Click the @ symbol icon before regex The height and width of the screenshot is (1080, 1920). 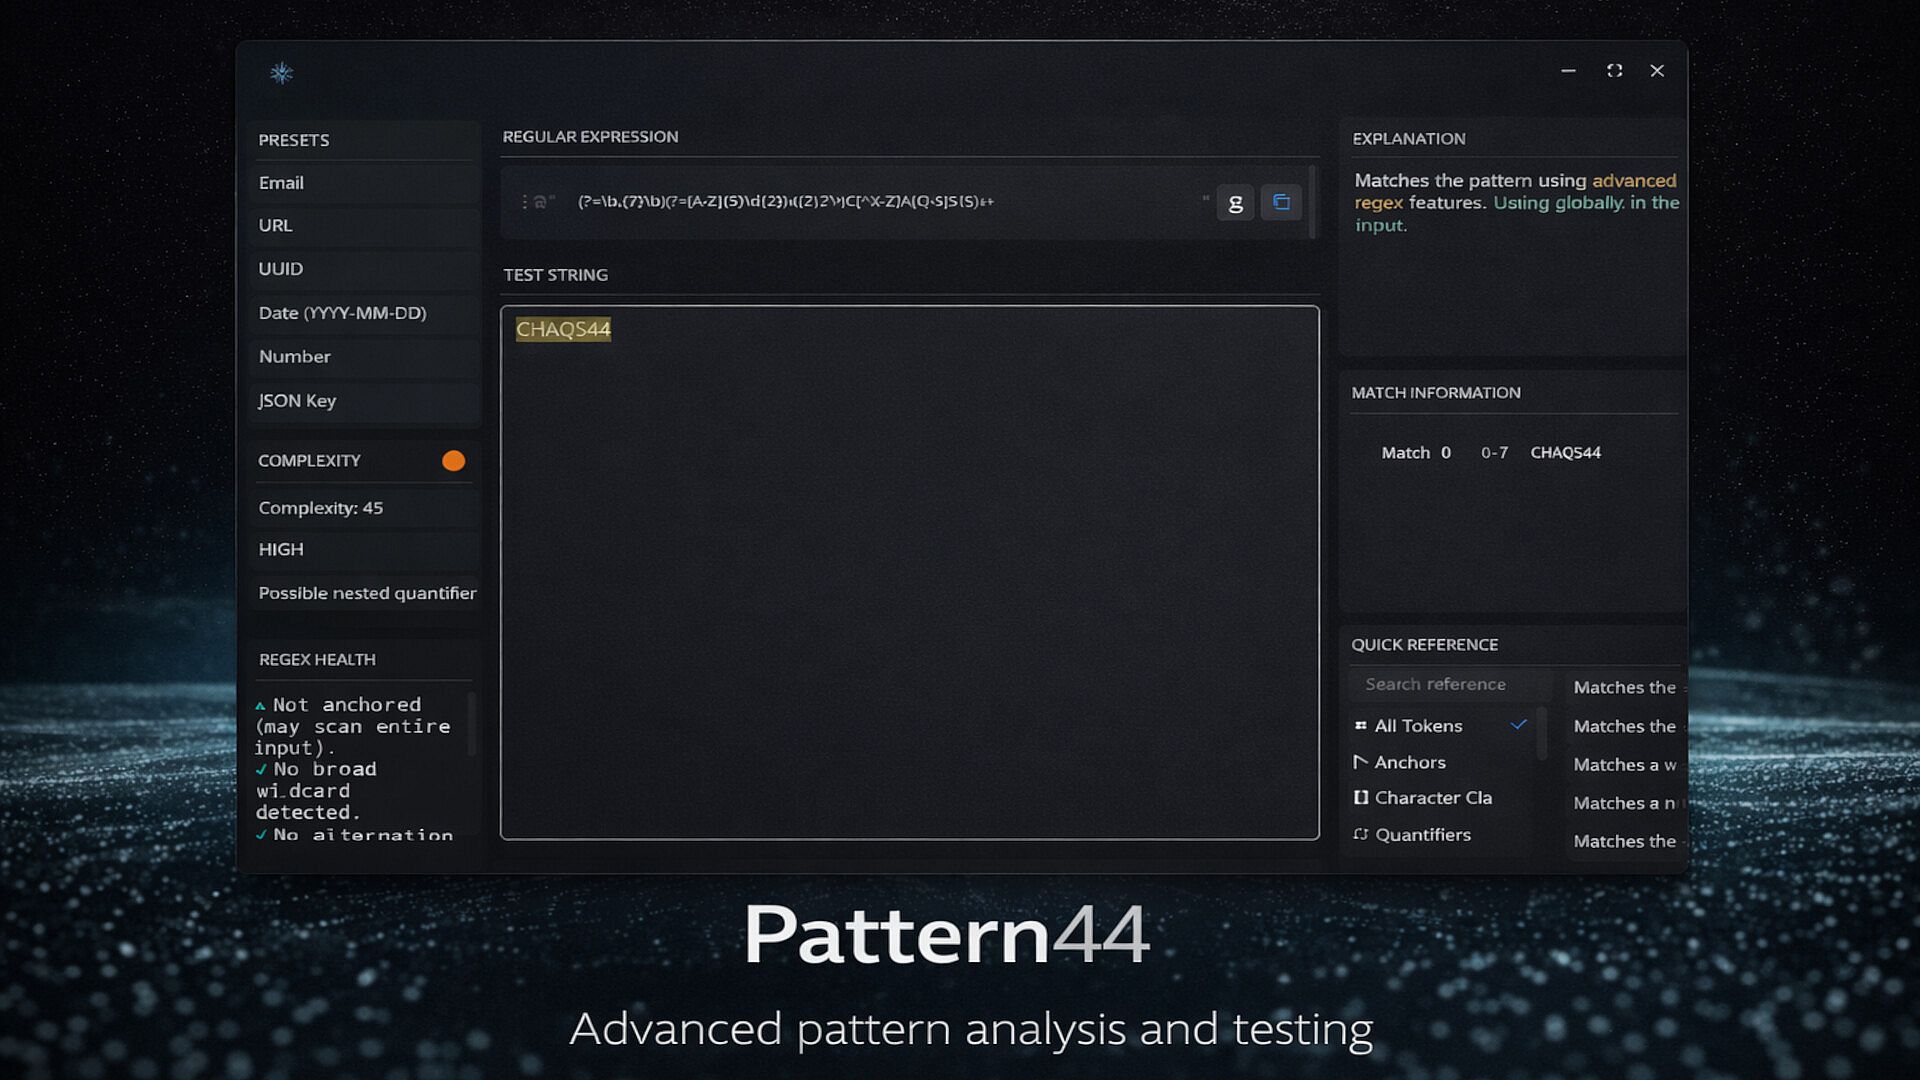point(540,202)
